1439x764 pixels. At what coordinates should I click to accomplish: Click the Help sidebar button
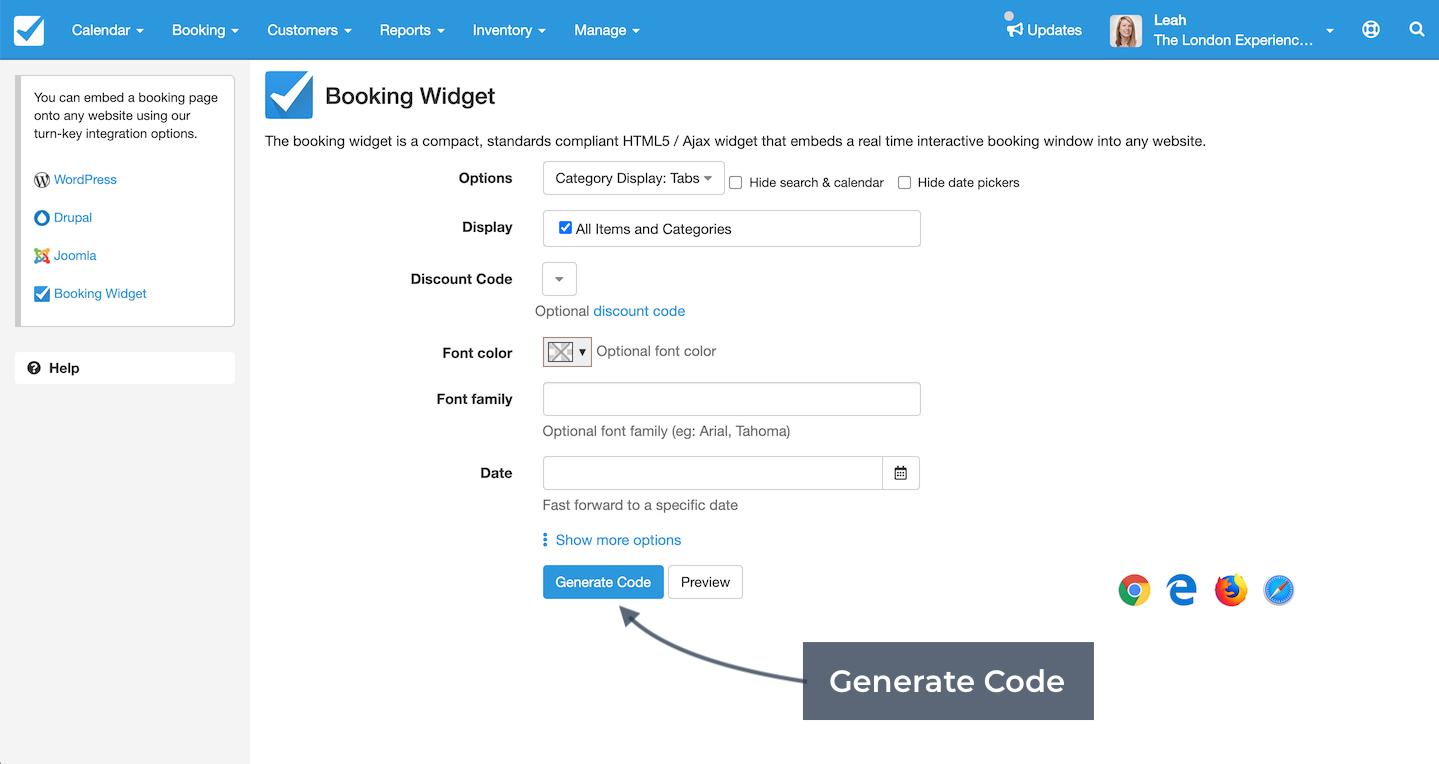(125, 368)
